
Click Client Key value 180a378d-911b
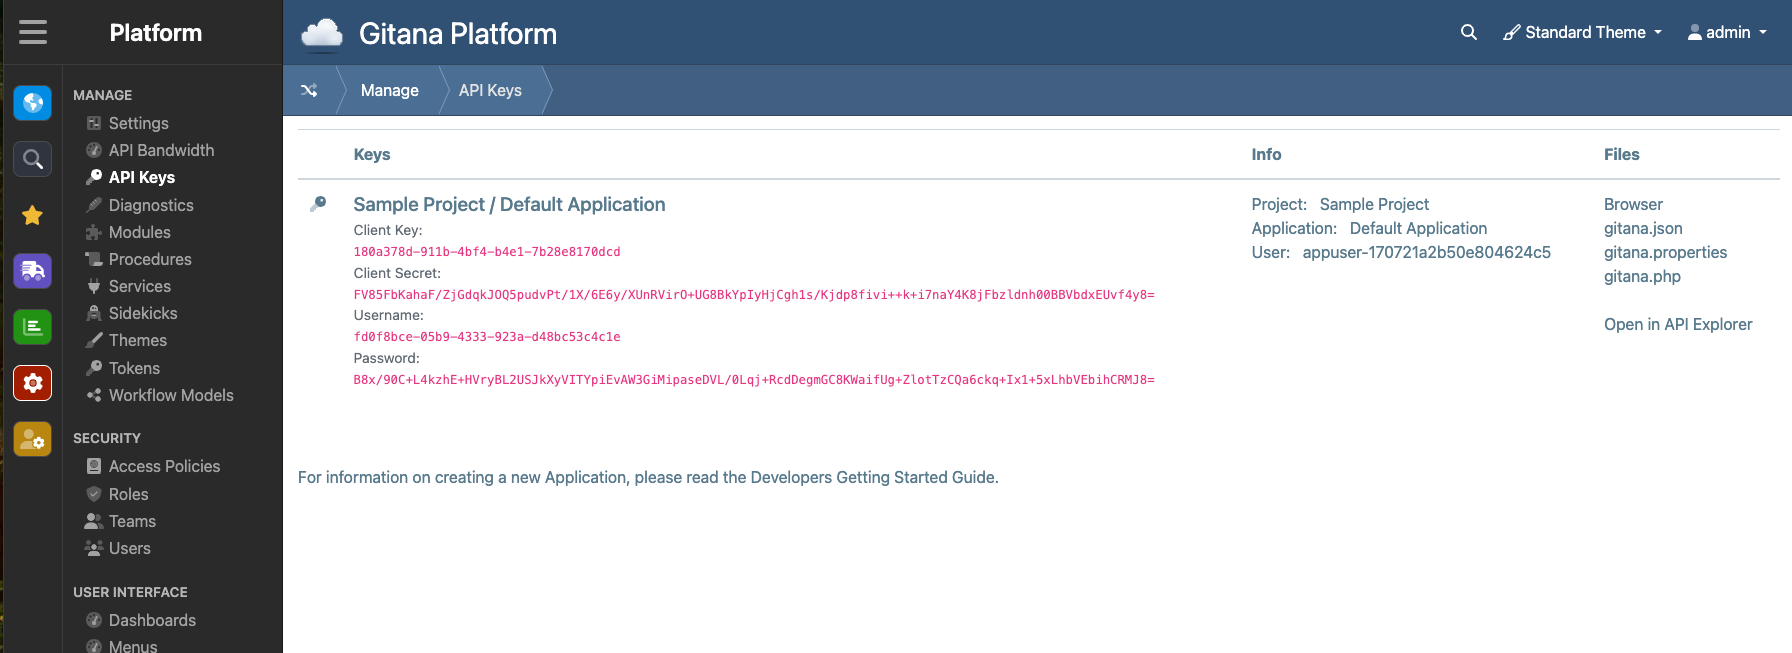pyautogui.click(x=487, y=252)
